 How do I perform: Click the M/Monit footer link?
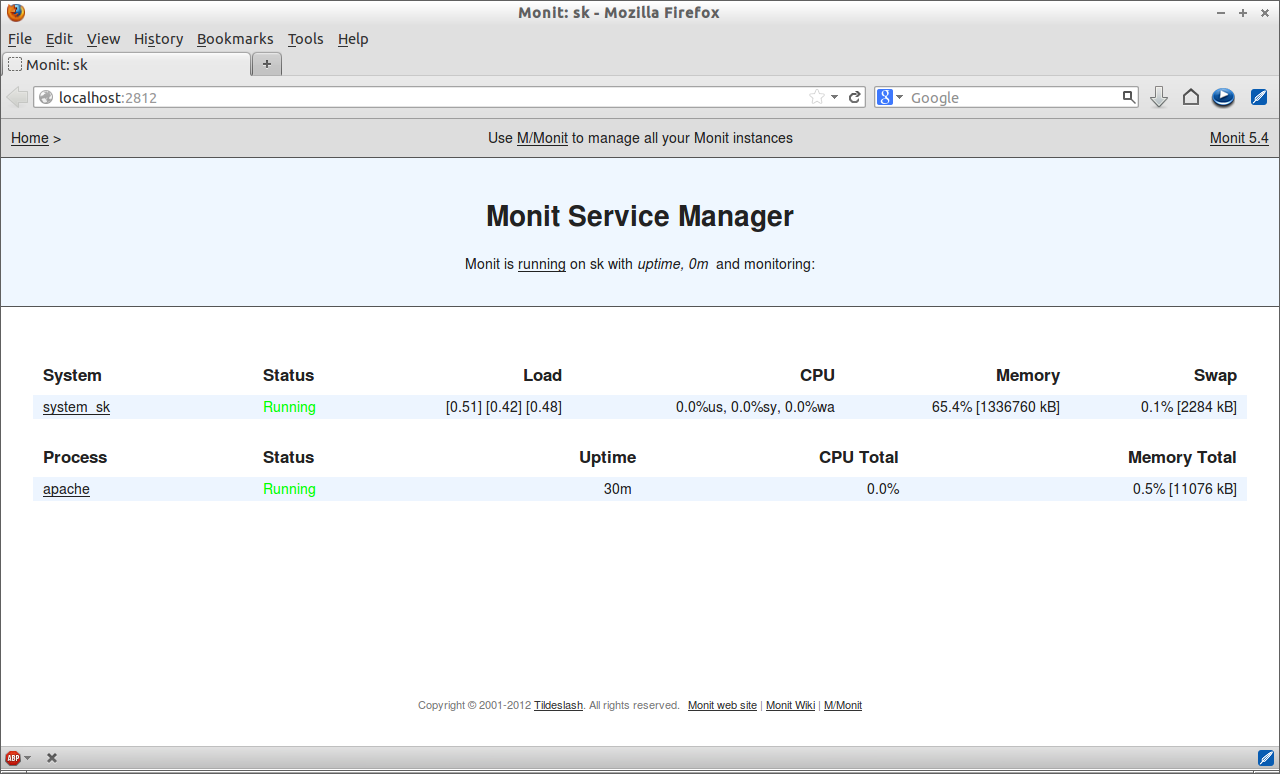(843, 705)
